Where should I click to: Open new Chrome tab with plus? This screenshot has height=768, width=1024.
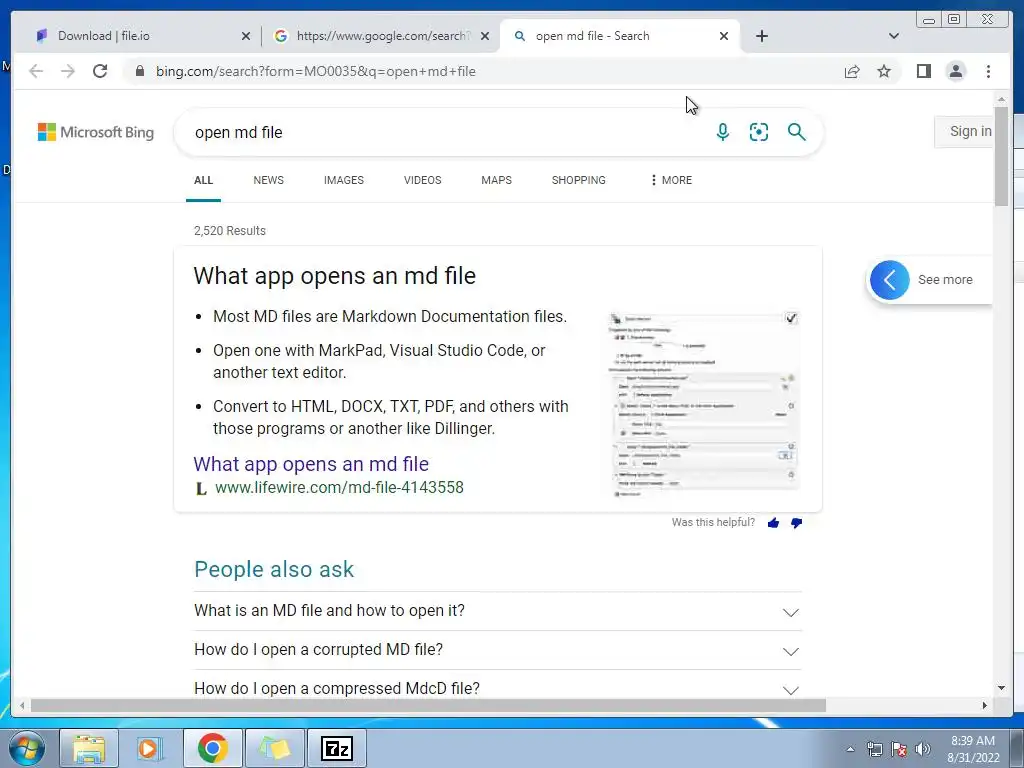click(x=761, y=36)
